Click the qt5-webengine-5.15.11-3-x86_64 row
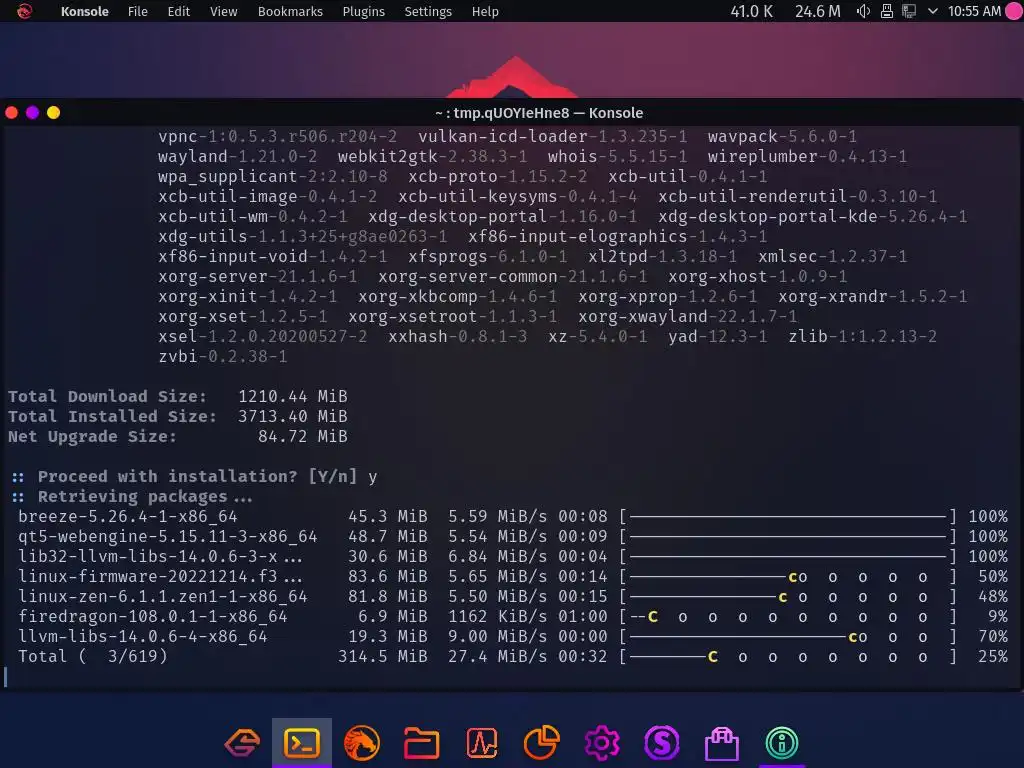Screen dimensions: 1024x768 [x=513, y=536]
